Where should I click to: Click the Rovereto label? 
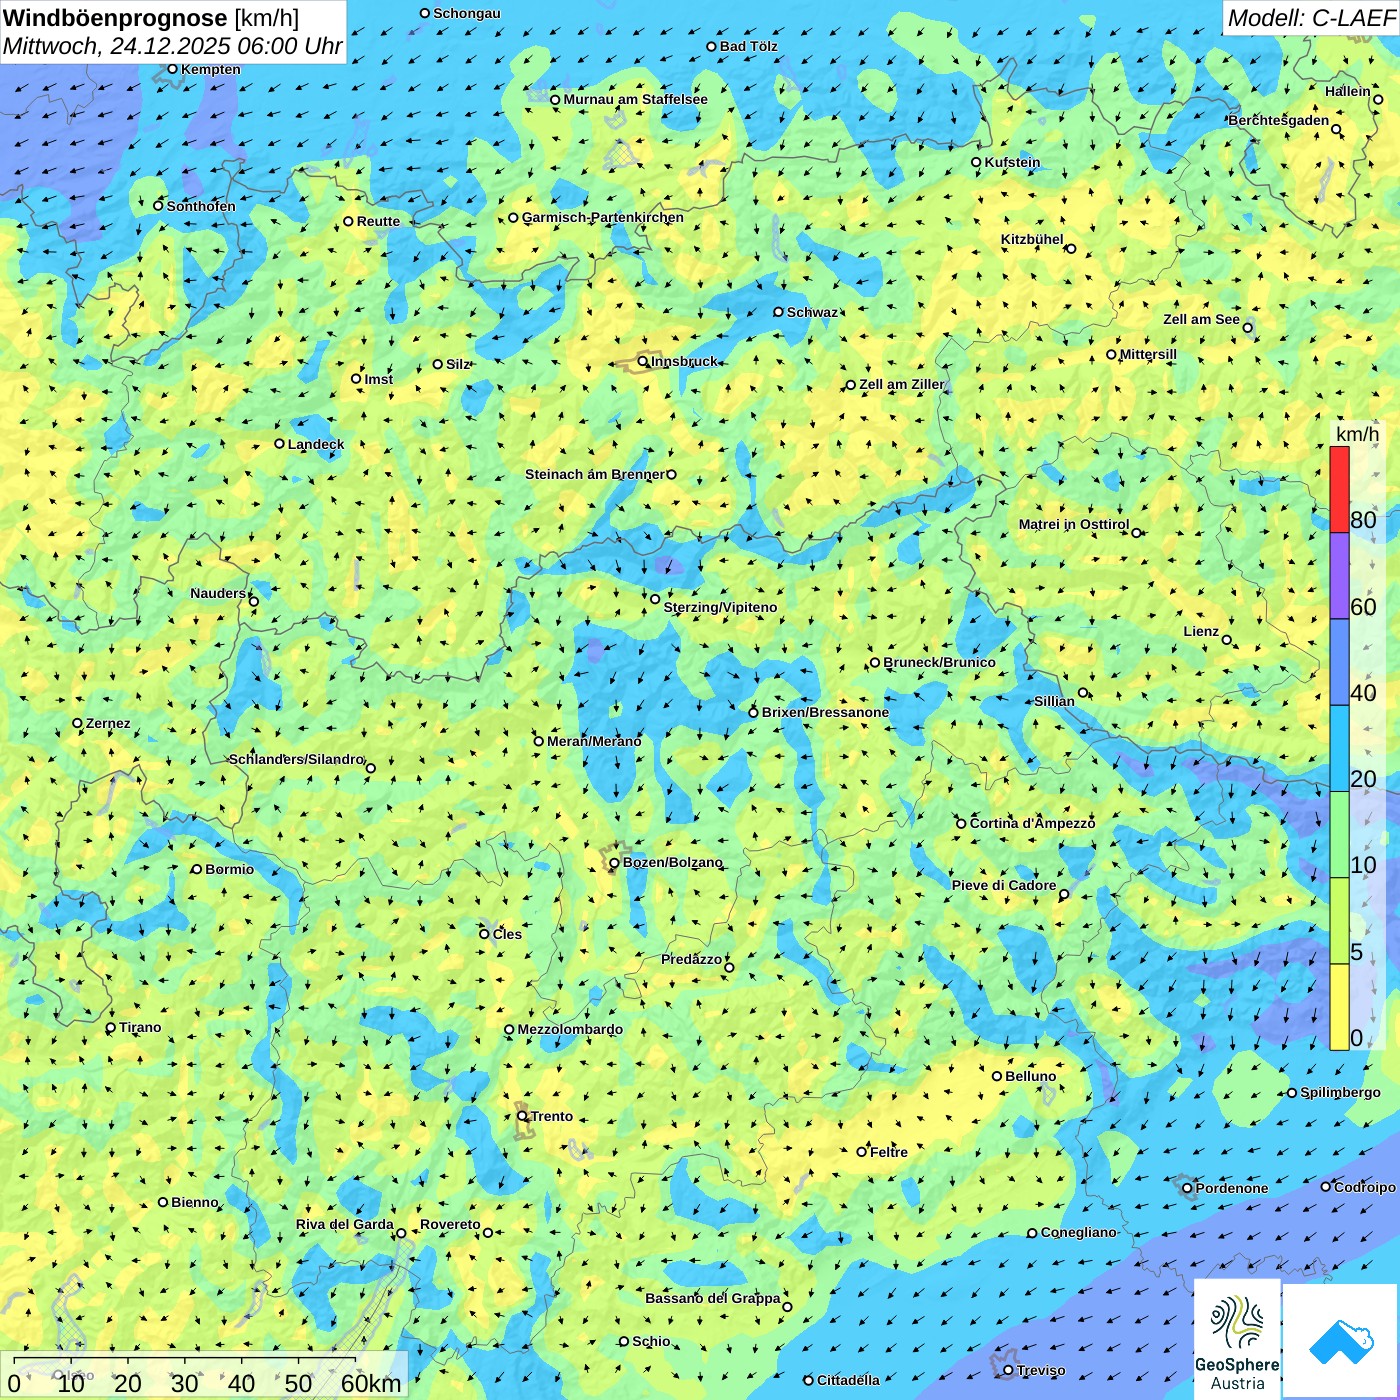click(450, 1224)
